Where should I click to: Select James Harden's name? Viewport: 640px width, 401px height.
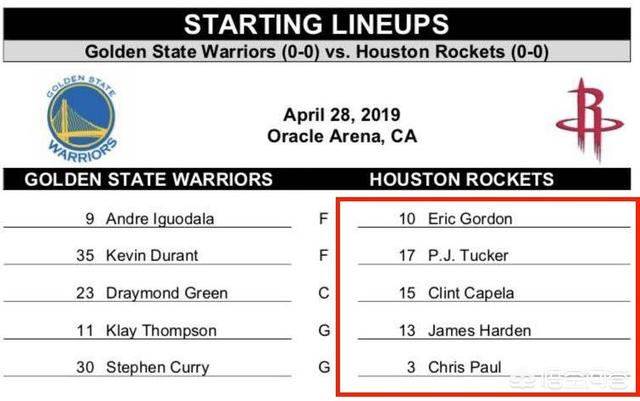coord(480,330)
